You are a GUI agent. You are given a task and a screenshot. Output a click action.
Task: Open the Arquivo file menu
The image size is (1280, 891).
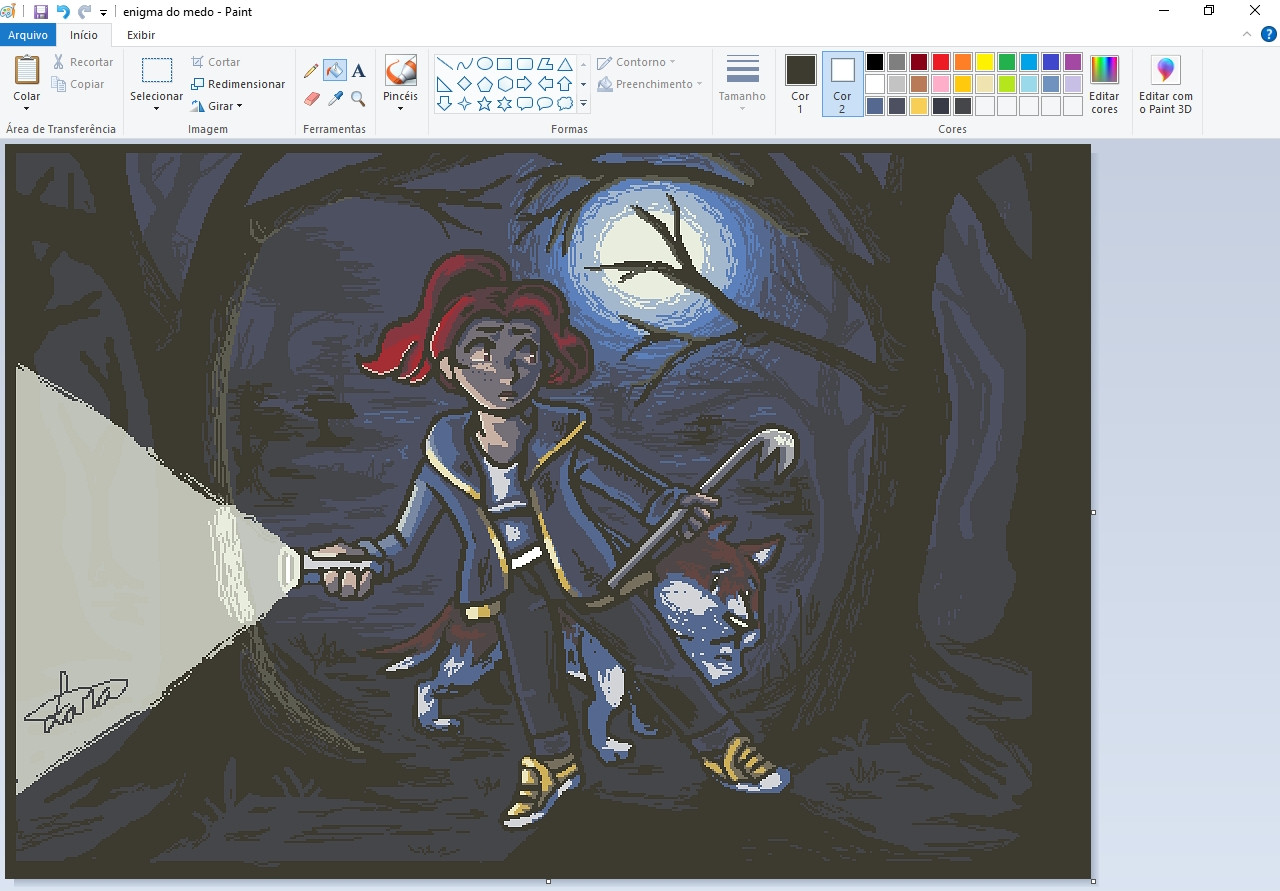coord(27,35)
